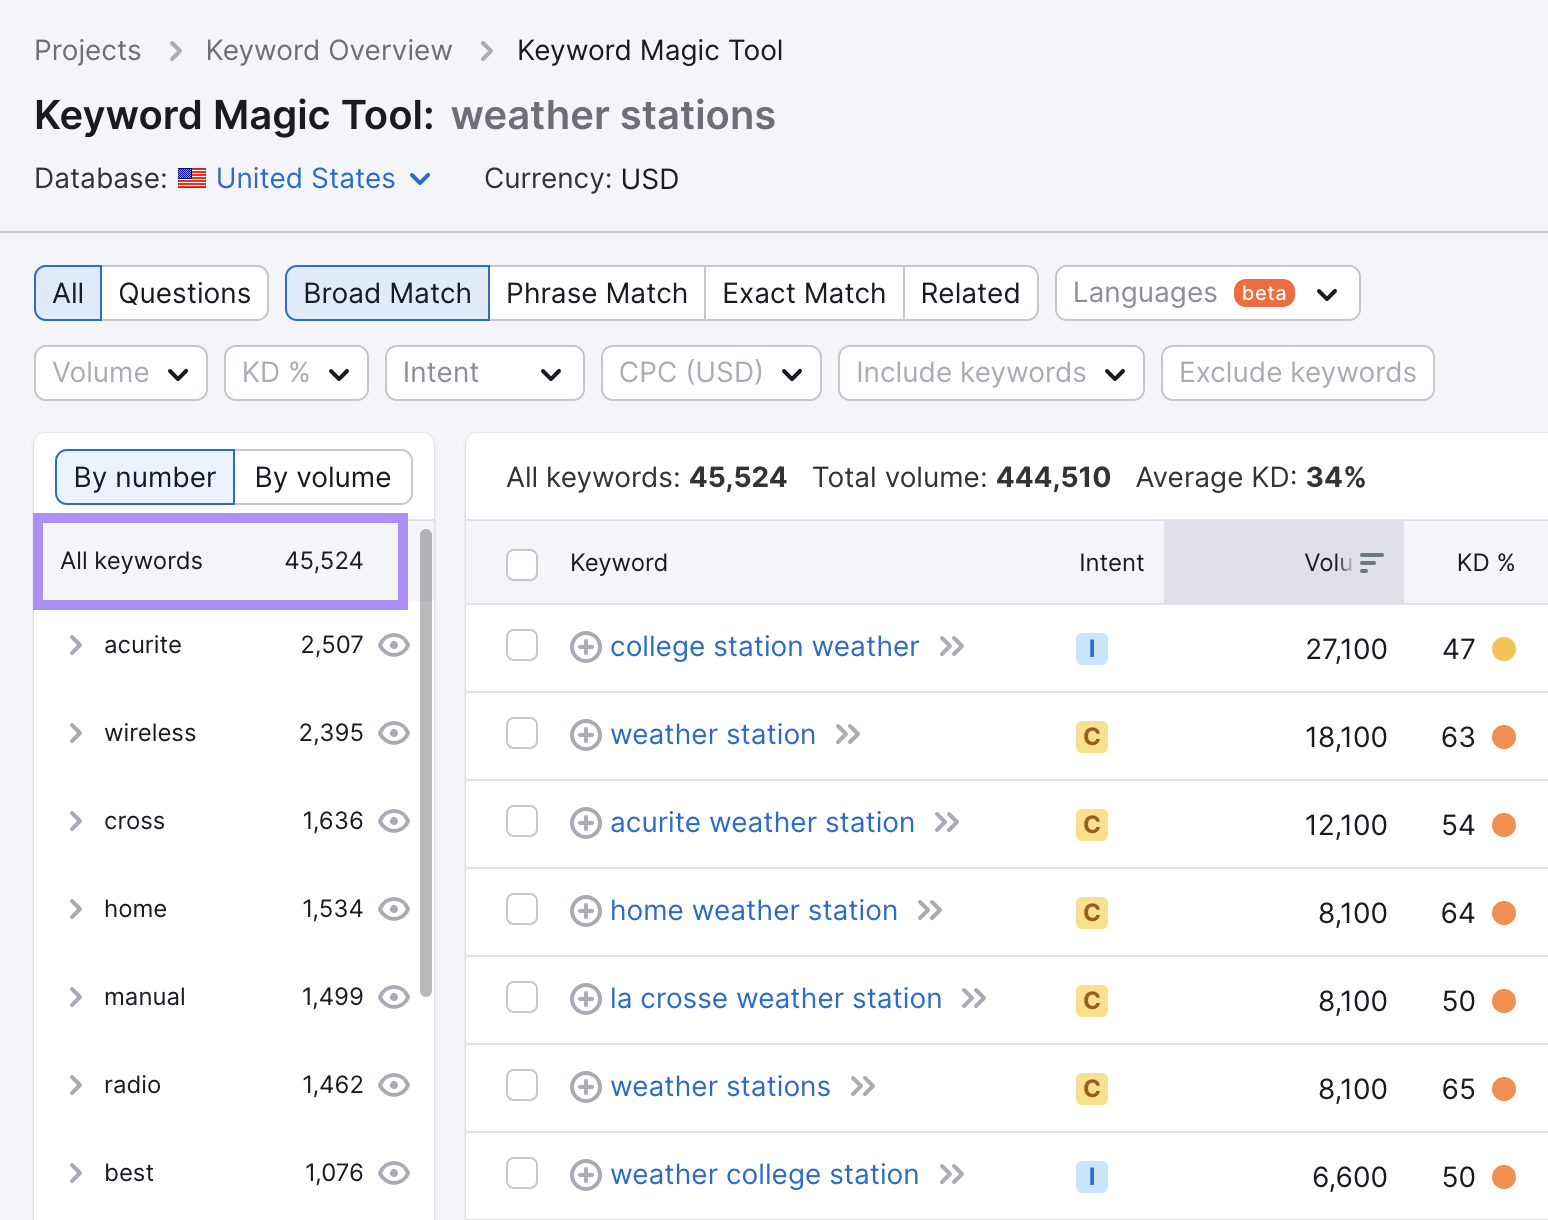
Task: Add 'college station weather' via its plus icon
Action: (585, 648)
